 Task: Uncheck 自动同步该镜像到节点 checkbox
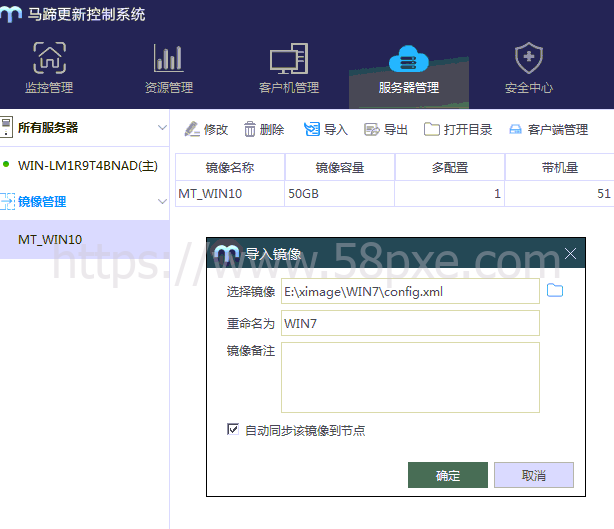coord(233,429)
